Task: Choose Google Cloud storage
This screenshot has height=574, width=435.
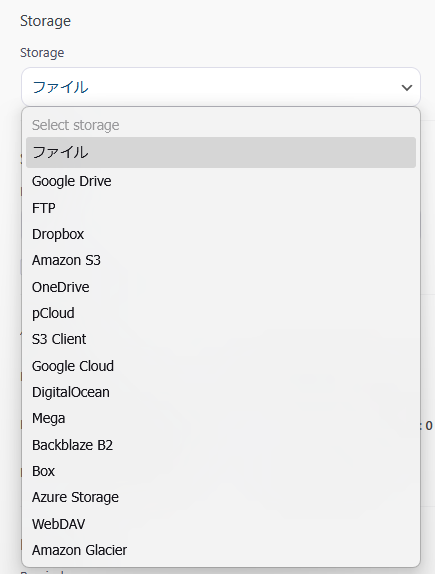Action: point(221,366)
